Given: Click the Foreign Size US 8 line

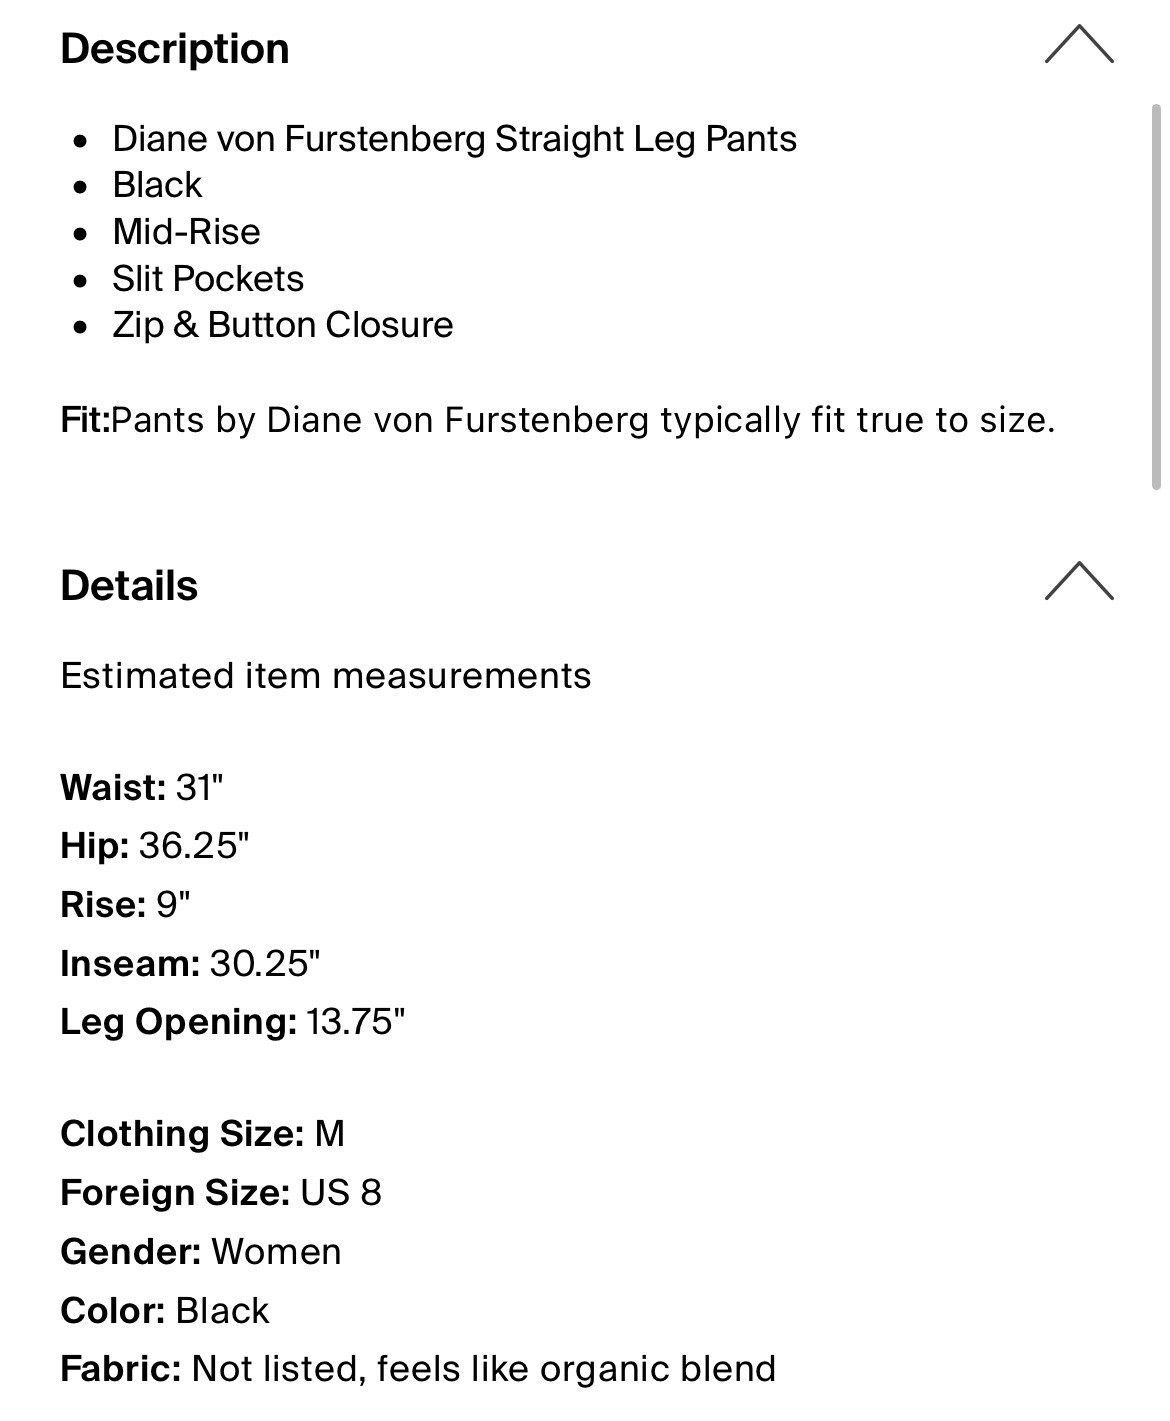Looking at the screenshot, I should pos(220,1193).
